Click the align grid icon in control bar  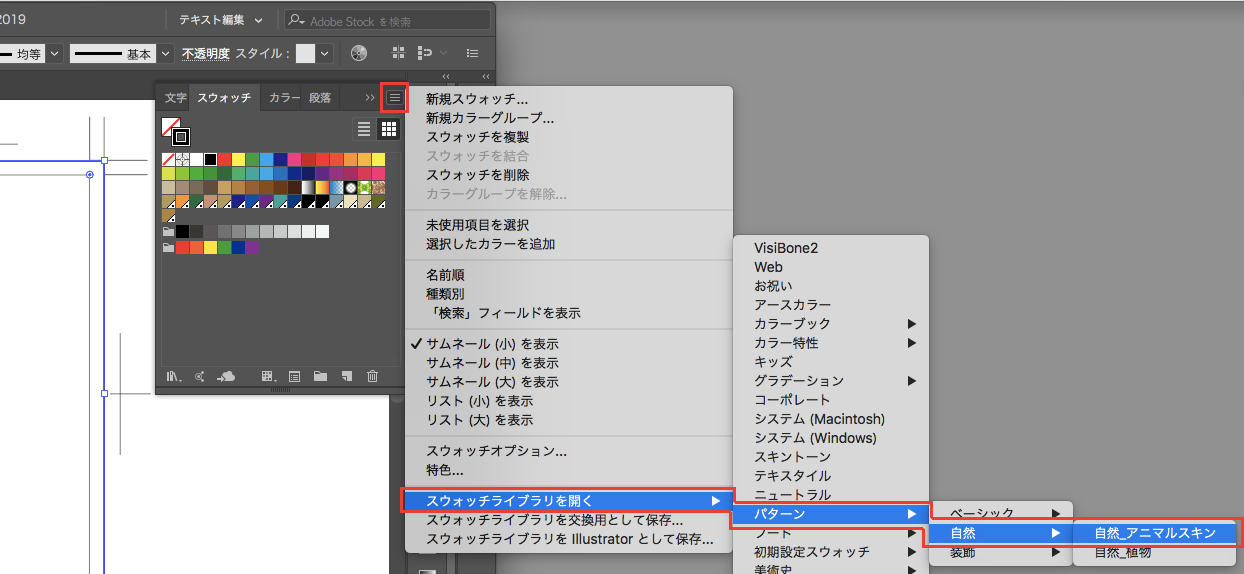398,53
